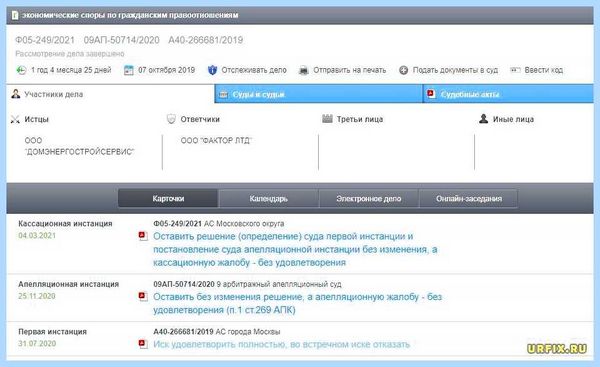Click the case duration clock icon
Screen dimensions: 600x367
(x=21, y=70)
